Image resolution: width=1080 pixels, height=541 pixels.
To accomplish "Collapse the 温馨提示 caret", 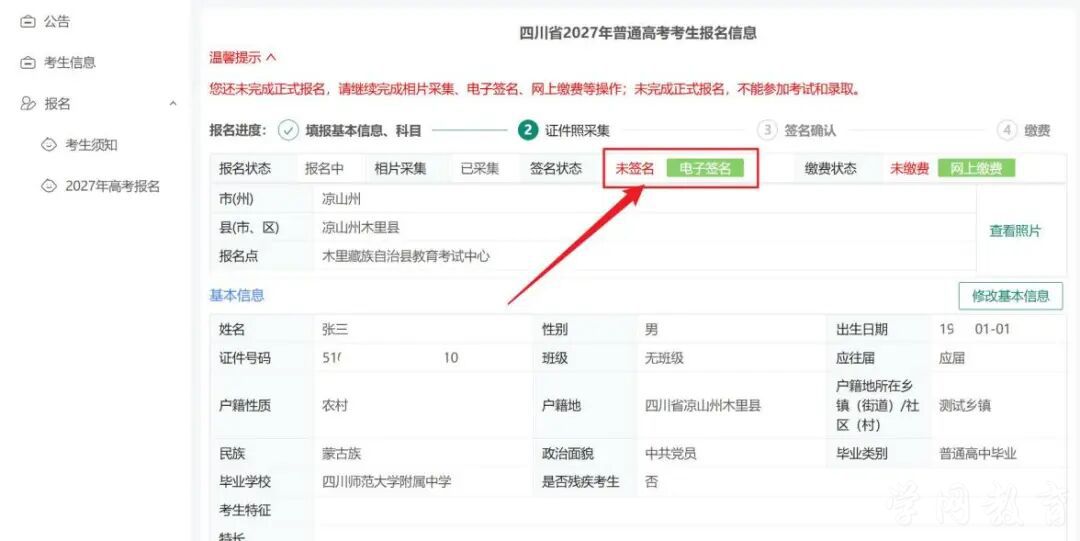I will [271, 57].
